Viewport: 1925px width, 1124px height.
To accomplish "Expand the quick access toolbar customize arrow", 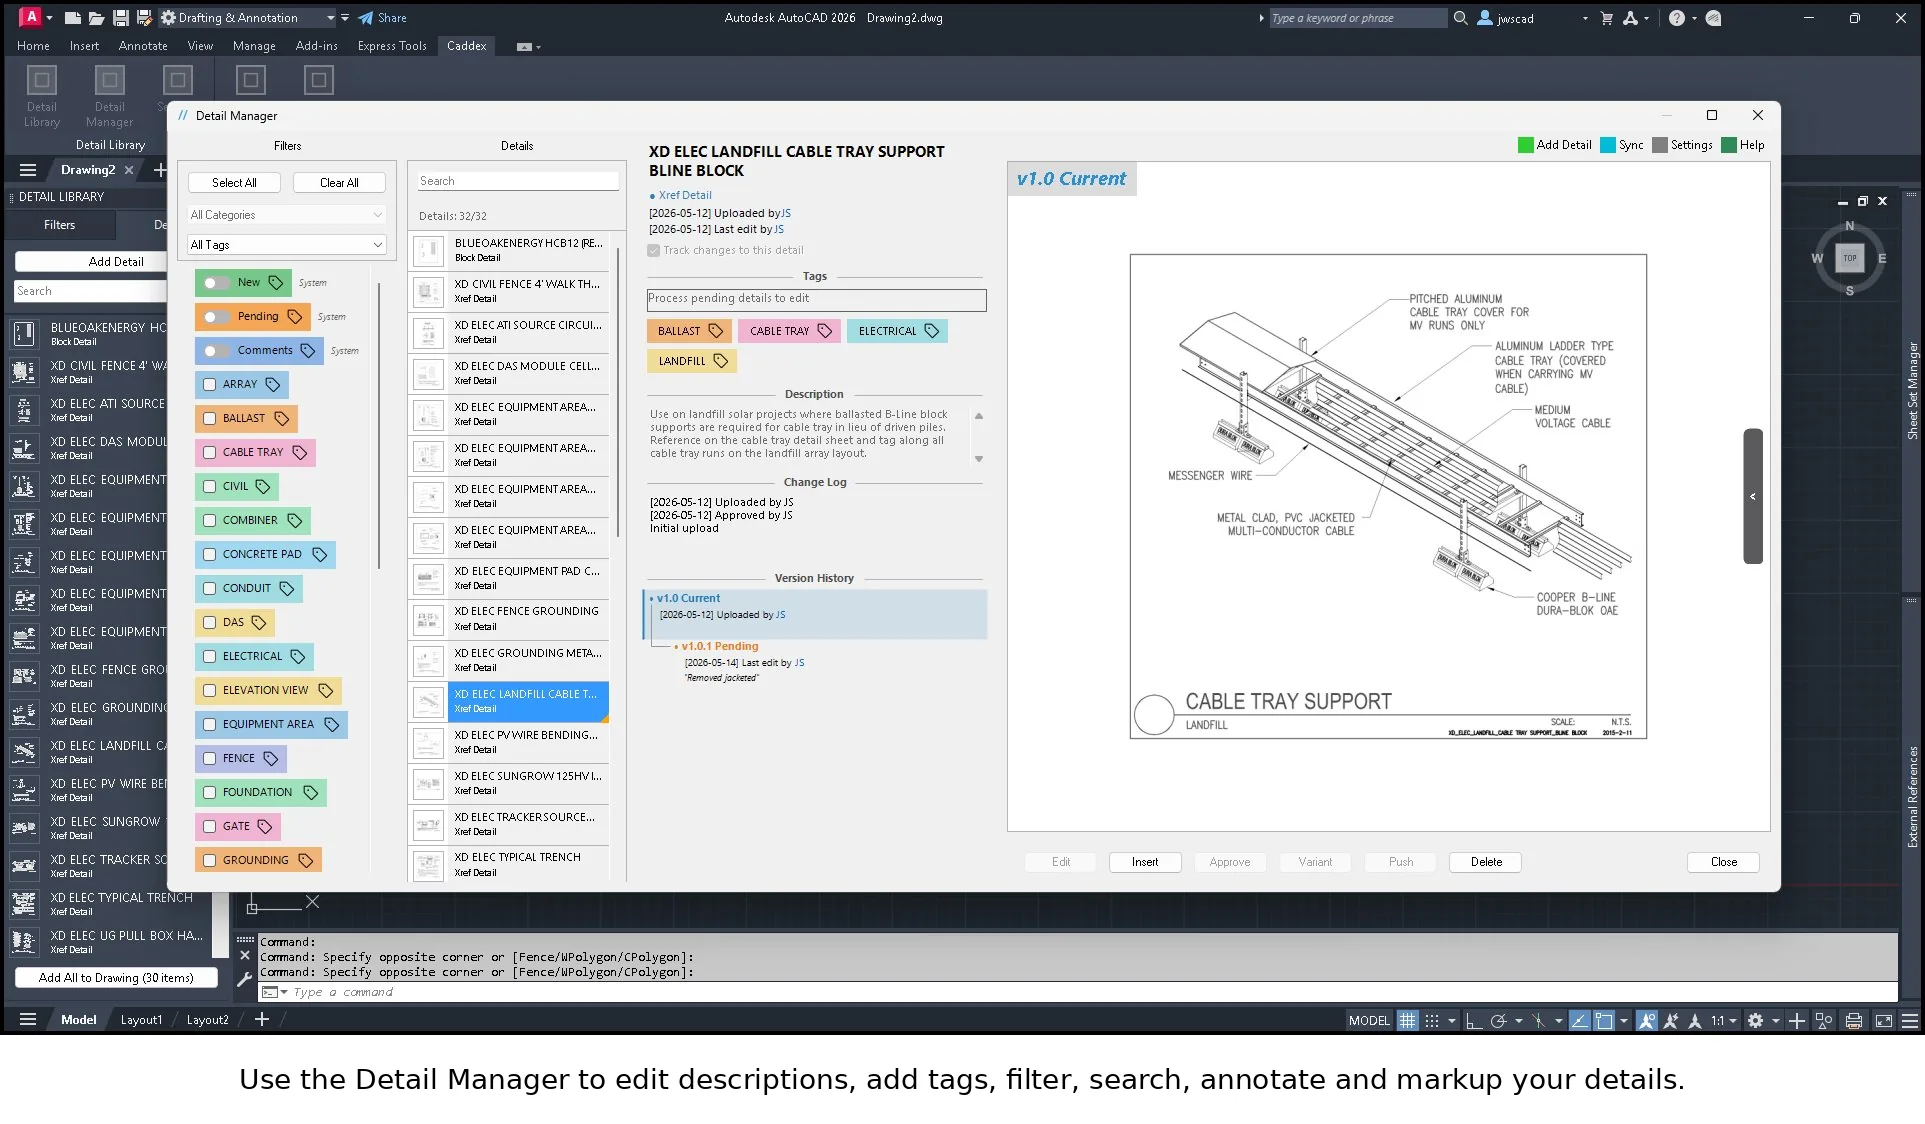I will click(345, 18).
